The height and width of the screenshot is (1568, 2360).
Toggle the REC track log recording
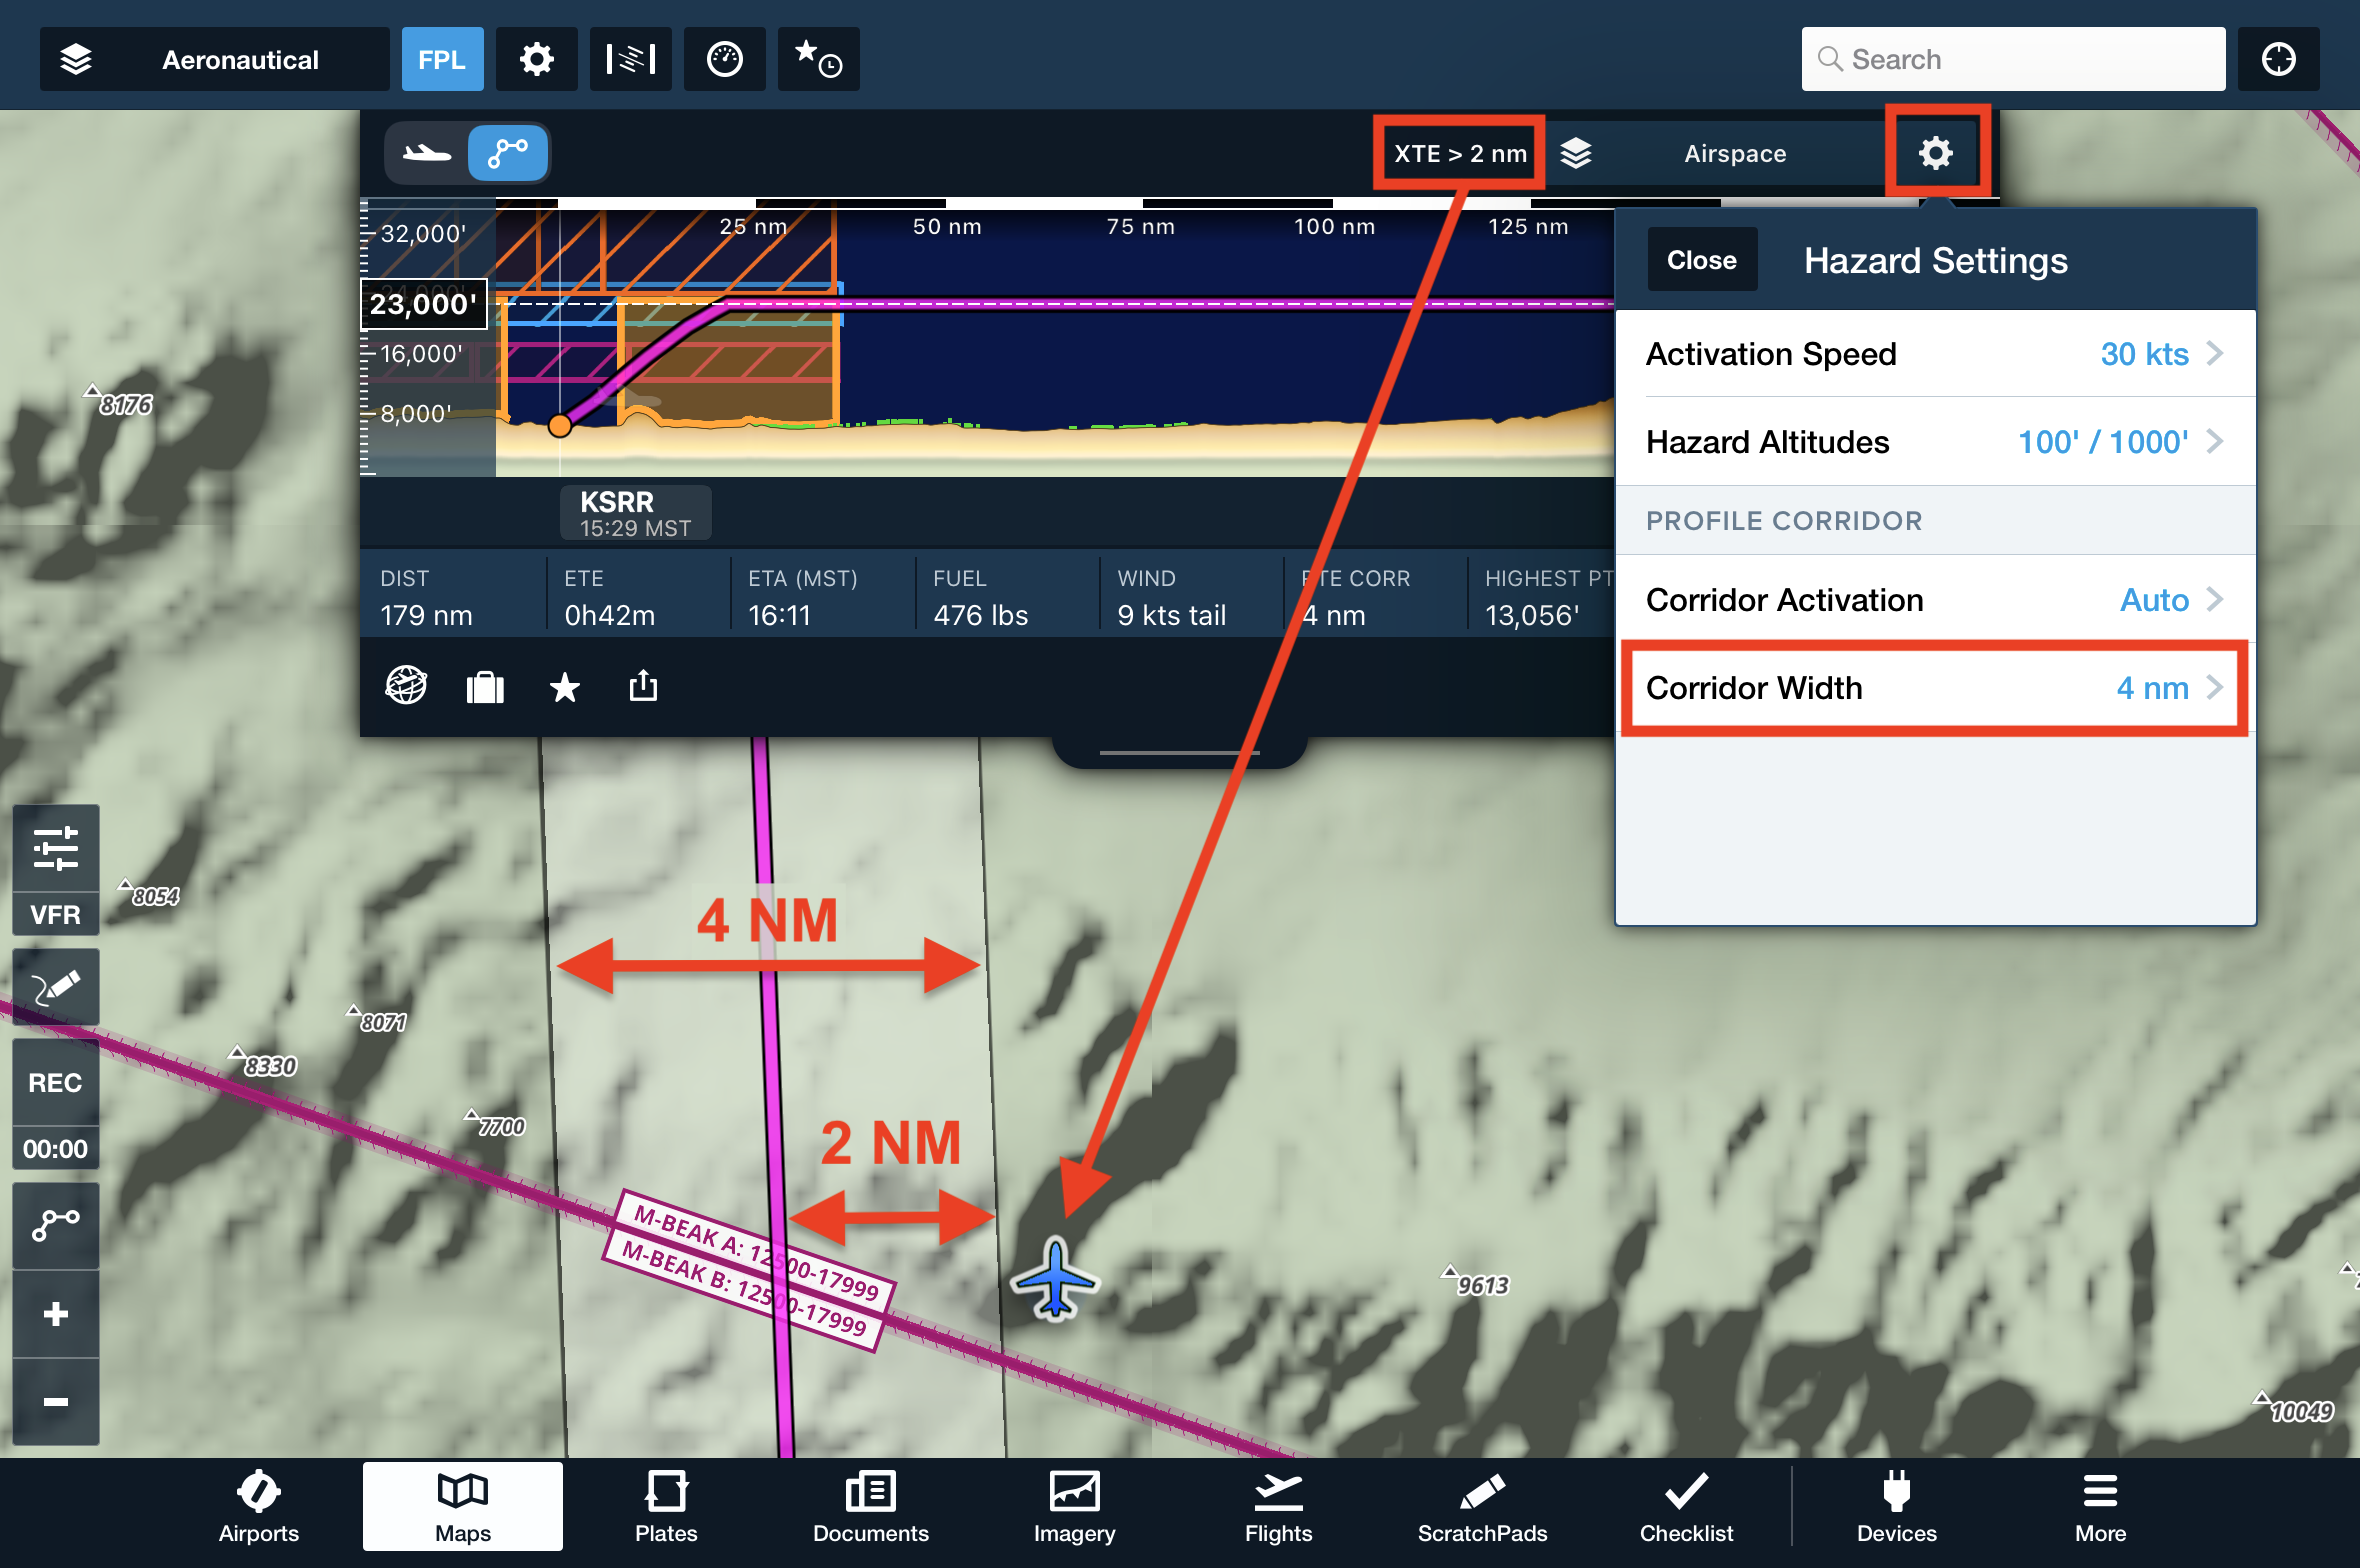point(55,1082)
